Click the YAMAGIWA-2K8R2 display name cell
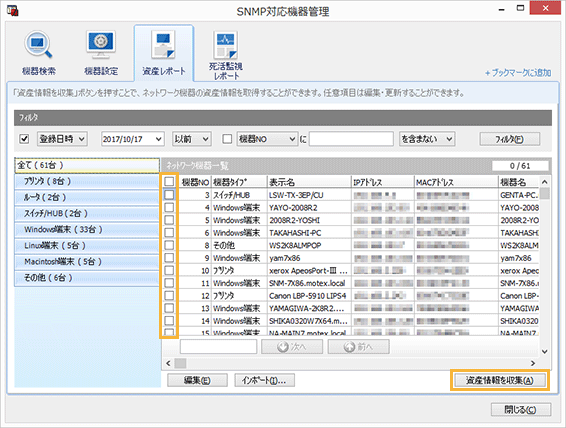The height and width of the screenshot is (428, 566). 309,308
